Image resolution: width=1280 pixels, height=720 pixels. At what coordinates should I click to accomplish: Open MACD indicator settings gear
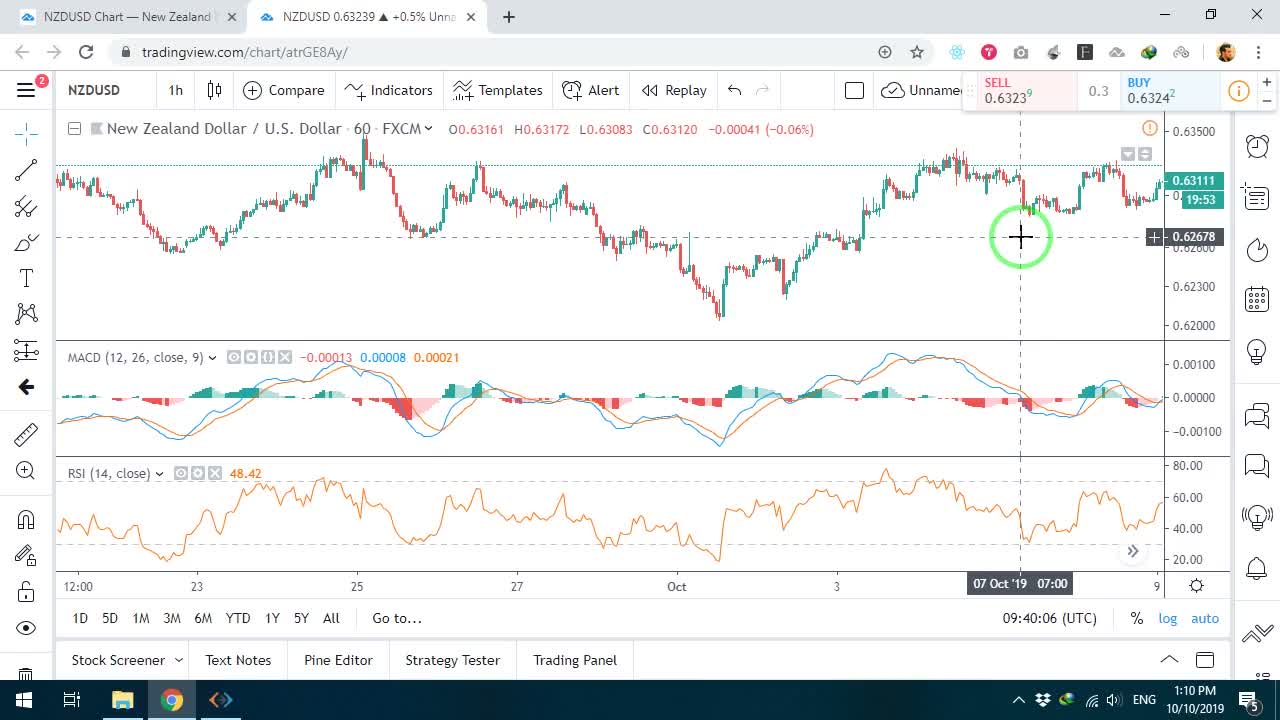(251, 357)
